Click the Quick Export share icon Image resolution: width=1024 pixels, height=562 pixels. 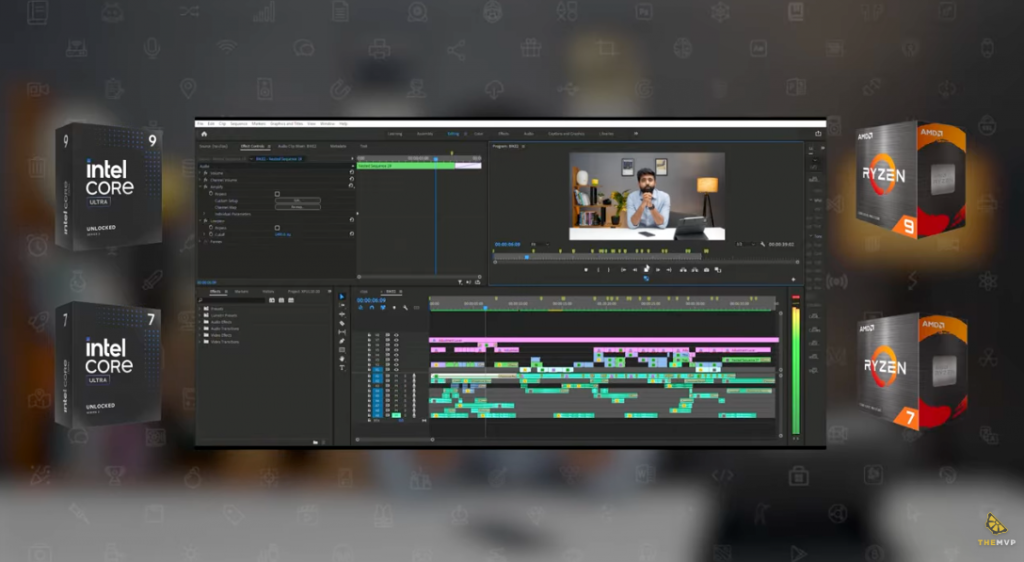pyautogui.click(x=818, y=133)
